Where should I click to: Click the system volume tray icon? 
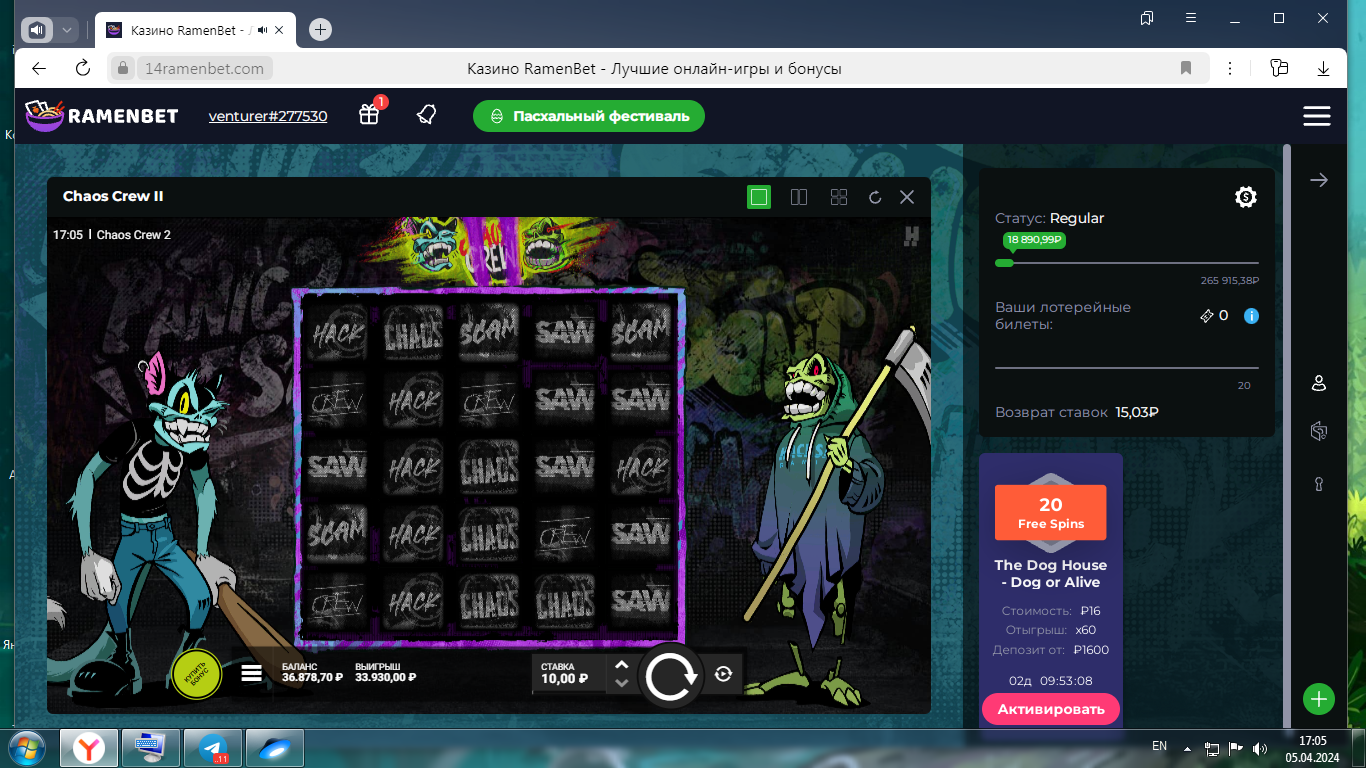point(1259,747)
